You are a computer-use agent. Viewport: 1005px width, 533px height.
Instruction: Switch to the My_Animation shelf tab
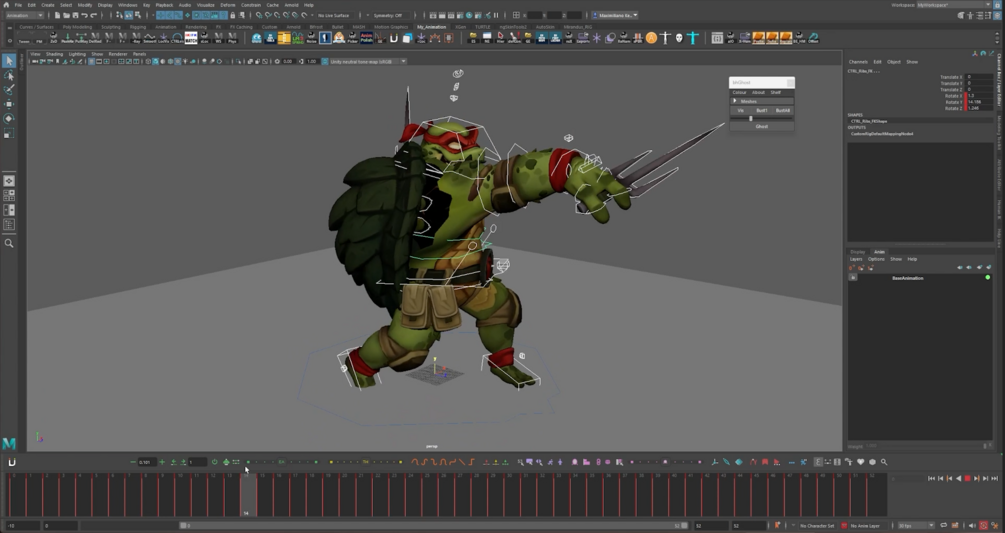tap(431, 27)
